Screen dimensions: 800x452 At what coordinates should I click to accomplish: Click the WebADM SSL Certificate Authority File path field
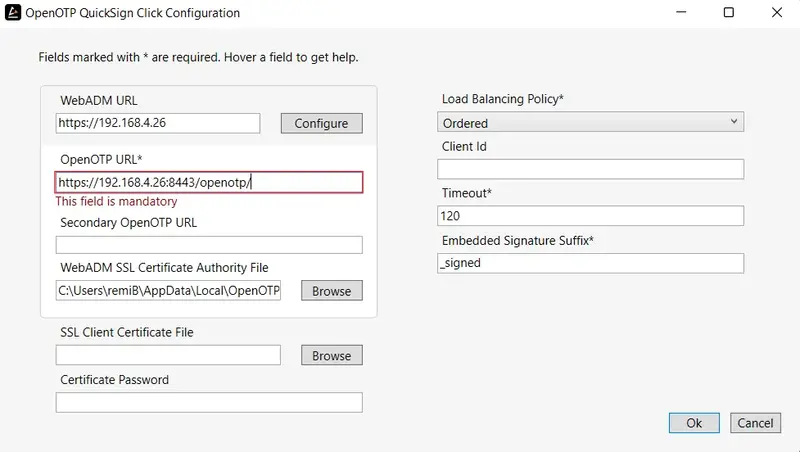168,290
